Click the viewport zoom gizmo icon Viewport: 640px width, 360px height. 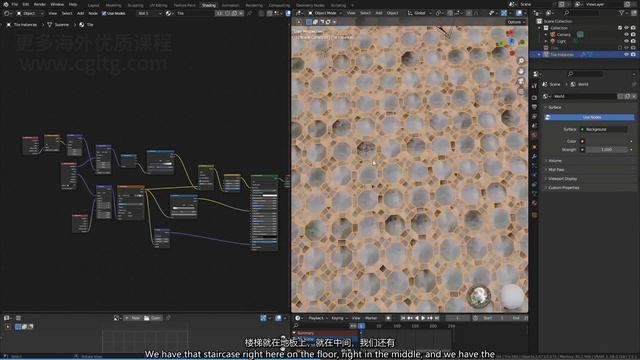tap(521, 61)
